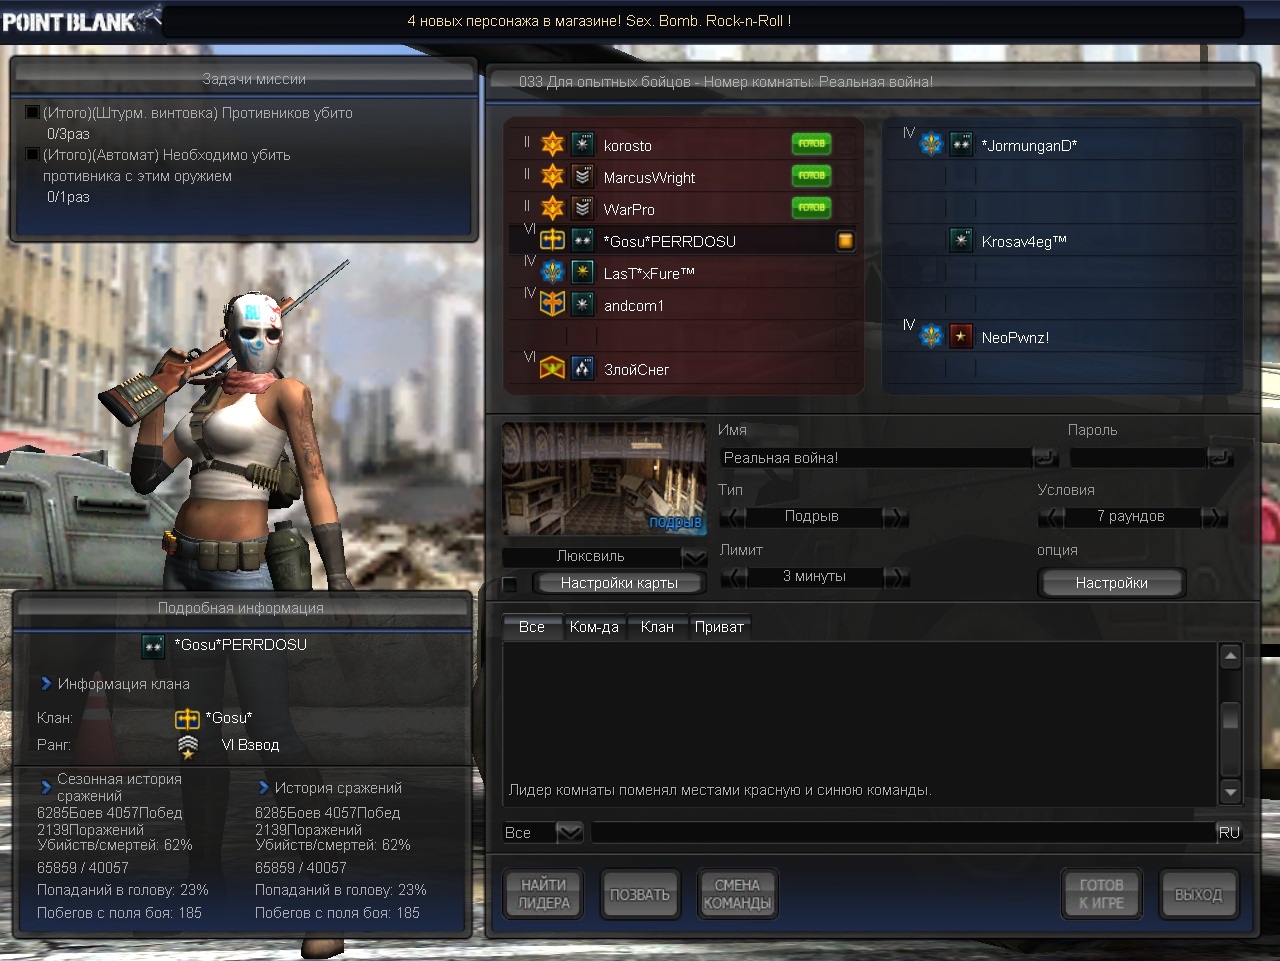
Task: Switch to the Приват chat tab
Action: coord(719,627)
